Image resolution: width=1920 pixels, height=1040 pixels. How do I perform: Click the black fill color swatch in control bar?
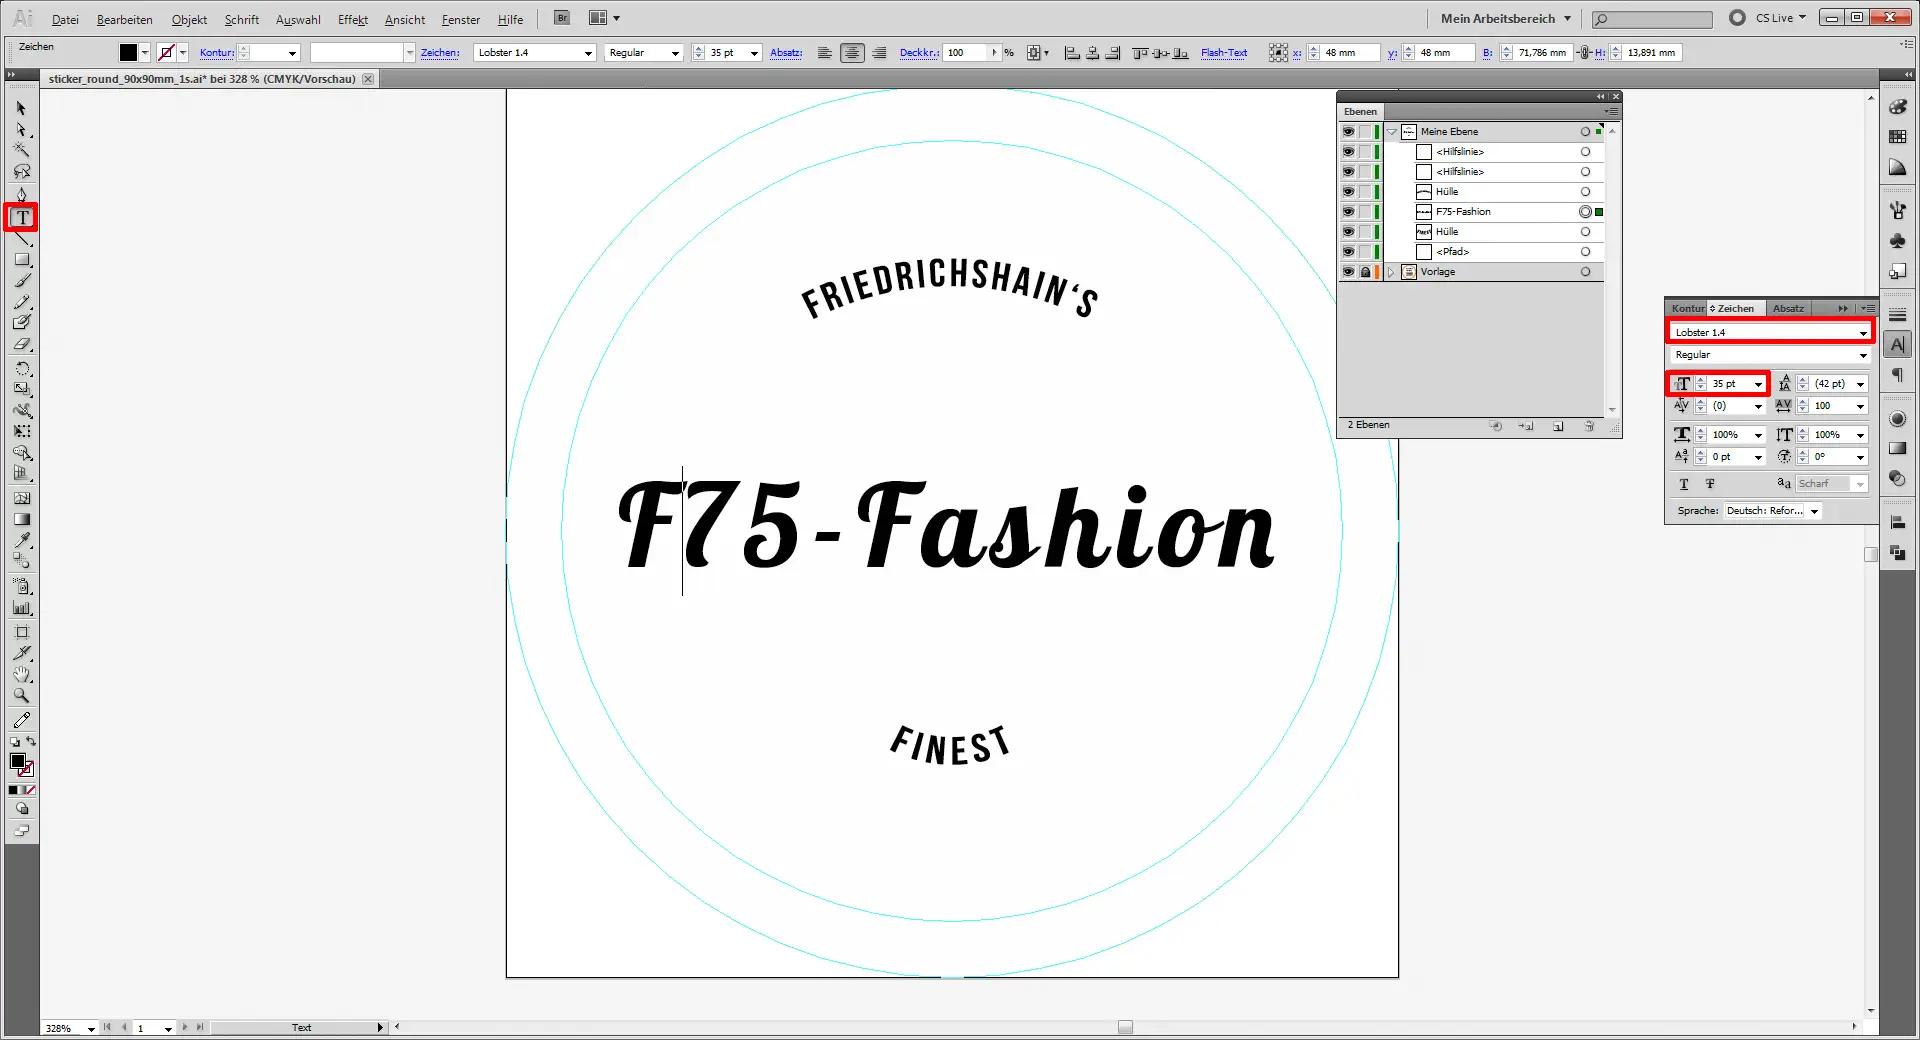tap(128, 53)
